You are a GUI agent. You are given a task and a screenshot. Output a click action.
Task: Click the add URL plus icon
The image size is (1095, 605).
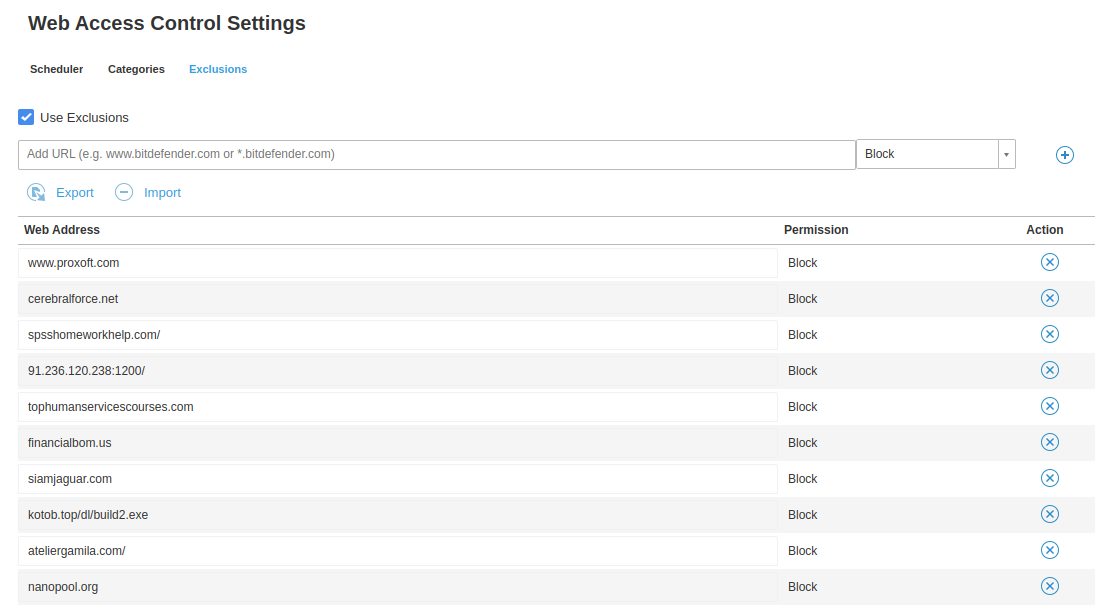coord(1065,155)
